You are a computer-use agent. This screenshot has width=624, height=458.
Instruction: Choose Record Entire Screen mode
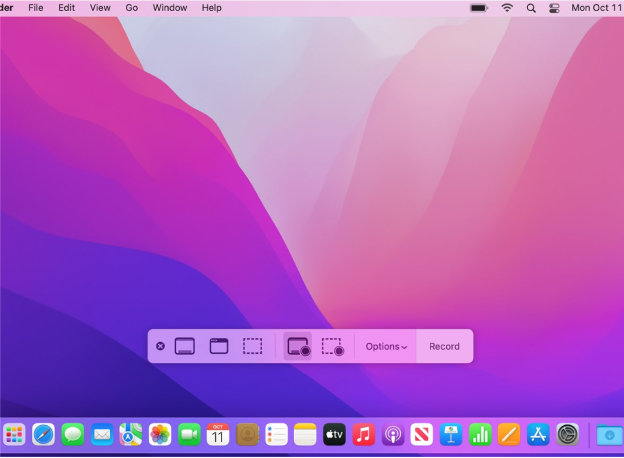click(x=298, y=347)
